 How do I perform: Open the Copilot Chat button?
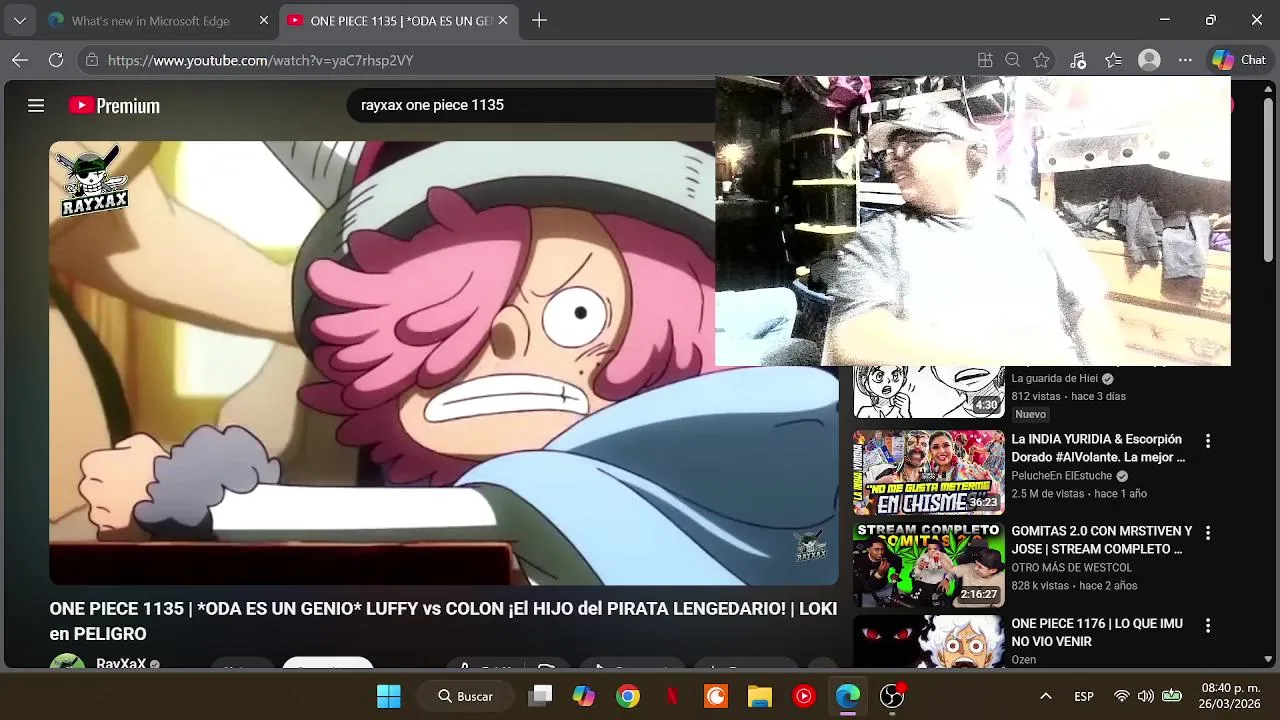1239,60
